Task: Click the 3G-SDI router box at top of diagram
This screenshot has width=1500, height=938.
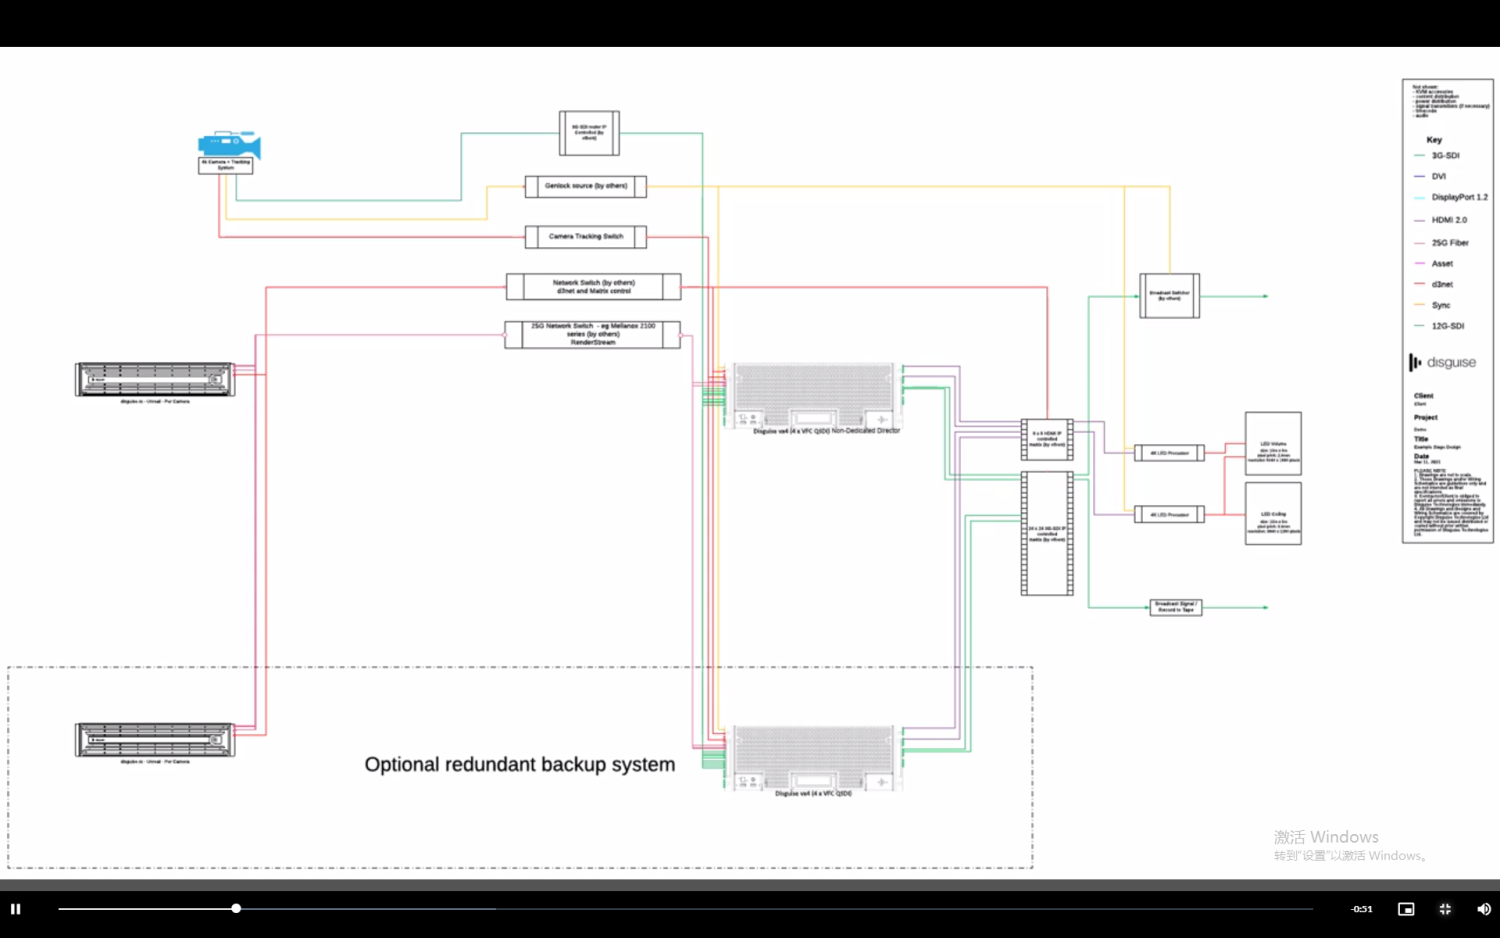Action: 589,133
